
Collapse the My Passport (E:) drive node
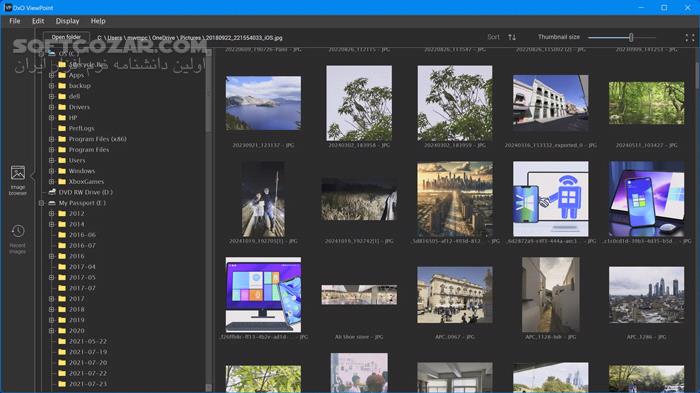(x=41, y=203)
